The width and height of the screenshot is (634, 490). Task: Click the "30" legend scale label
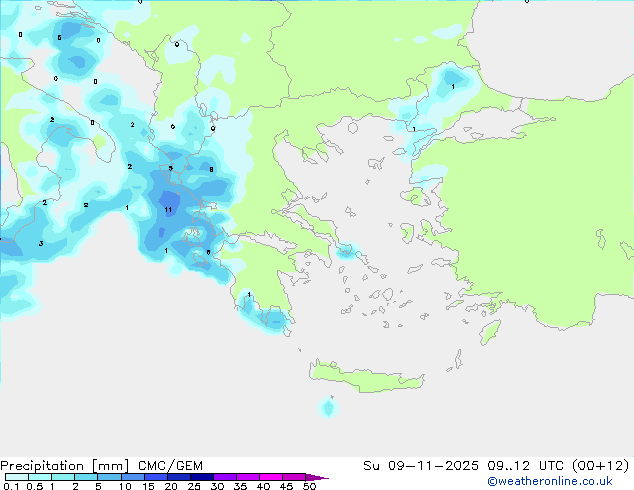pyautogui.click(x=217, y=486)
